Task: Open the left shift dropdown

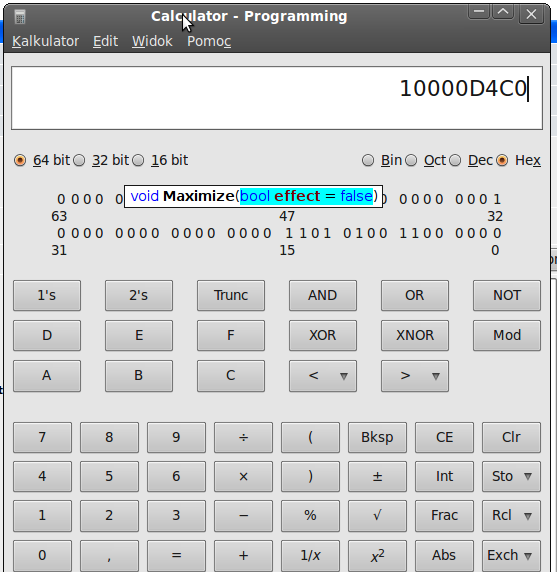Action: [323, 376]
